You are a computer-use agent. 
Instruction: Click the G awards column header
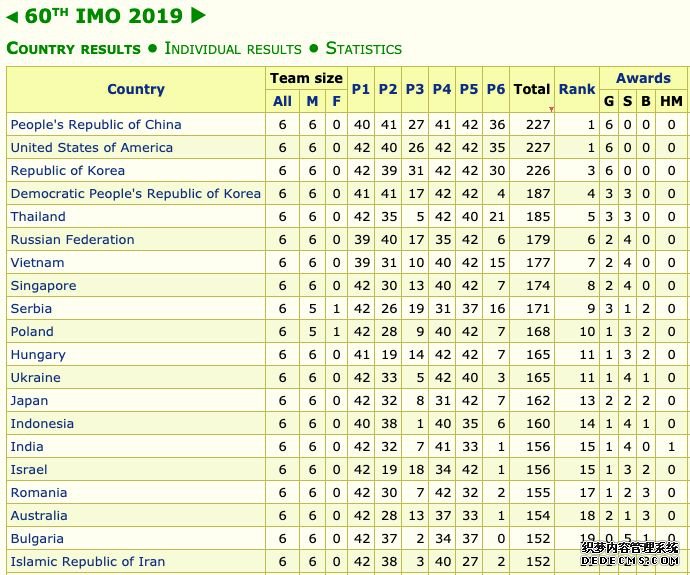click(x=609, y=101)
